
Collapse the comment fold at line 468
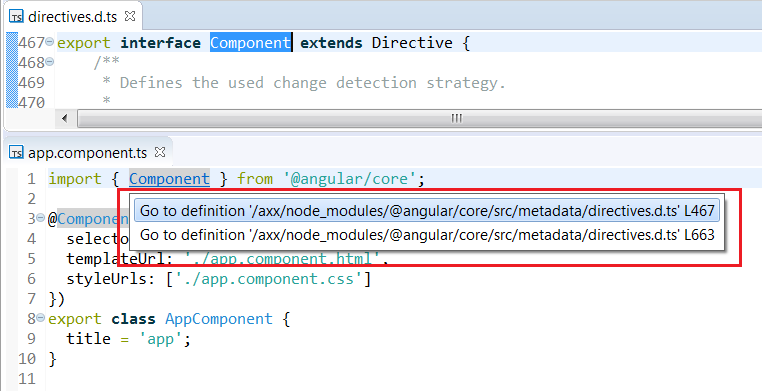[x=49, y=62]
